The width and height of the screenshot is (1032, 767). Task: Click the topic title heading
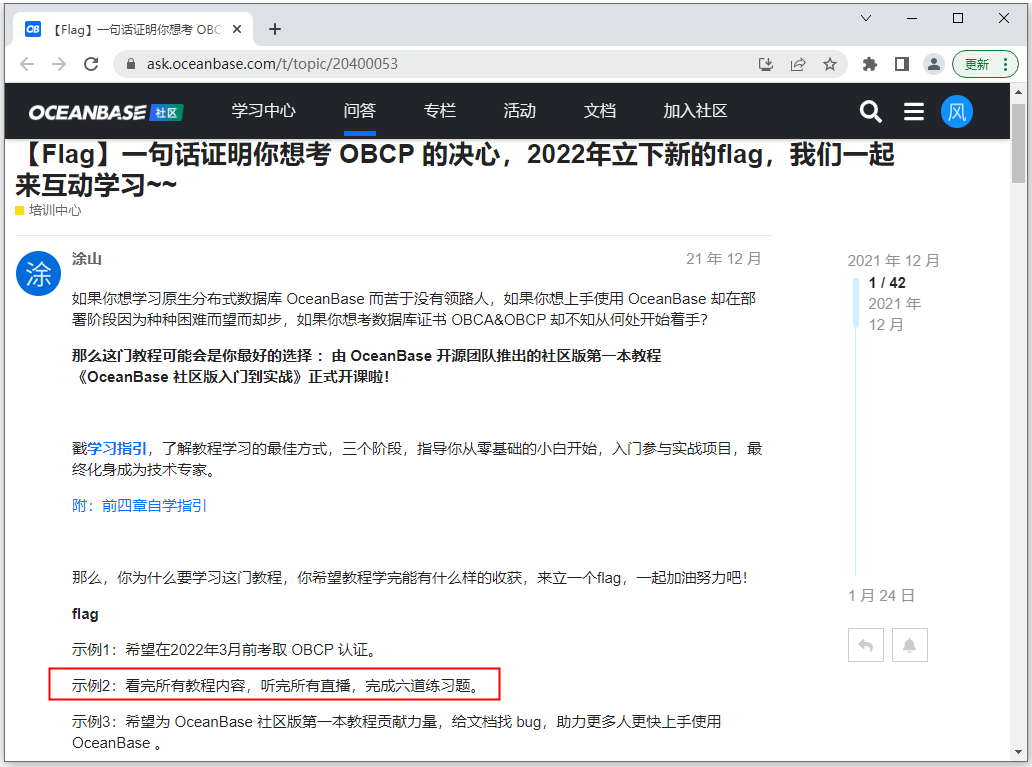point(455,170)
